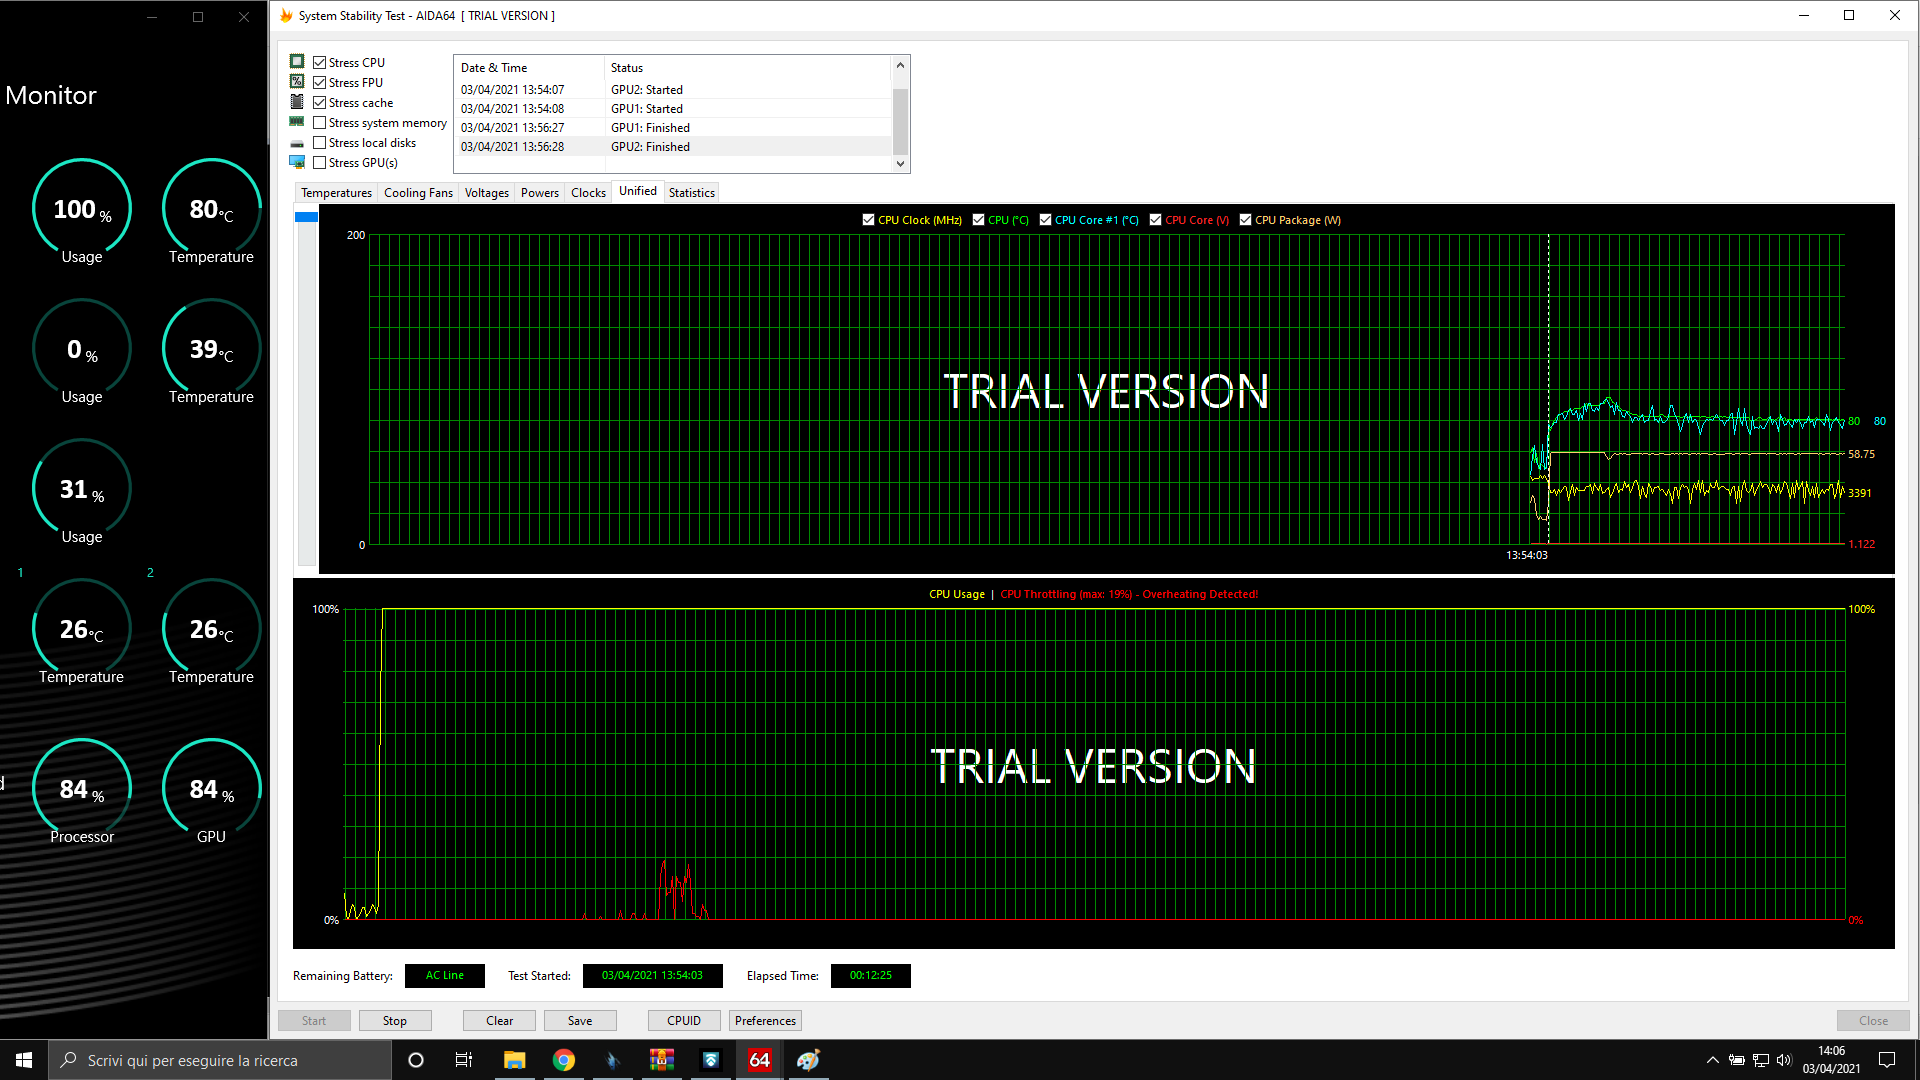This screenshot has width=1920, height=1080.
Task: Toggle the Stress CPU checkbox
Action: click(x=320, y=62)
